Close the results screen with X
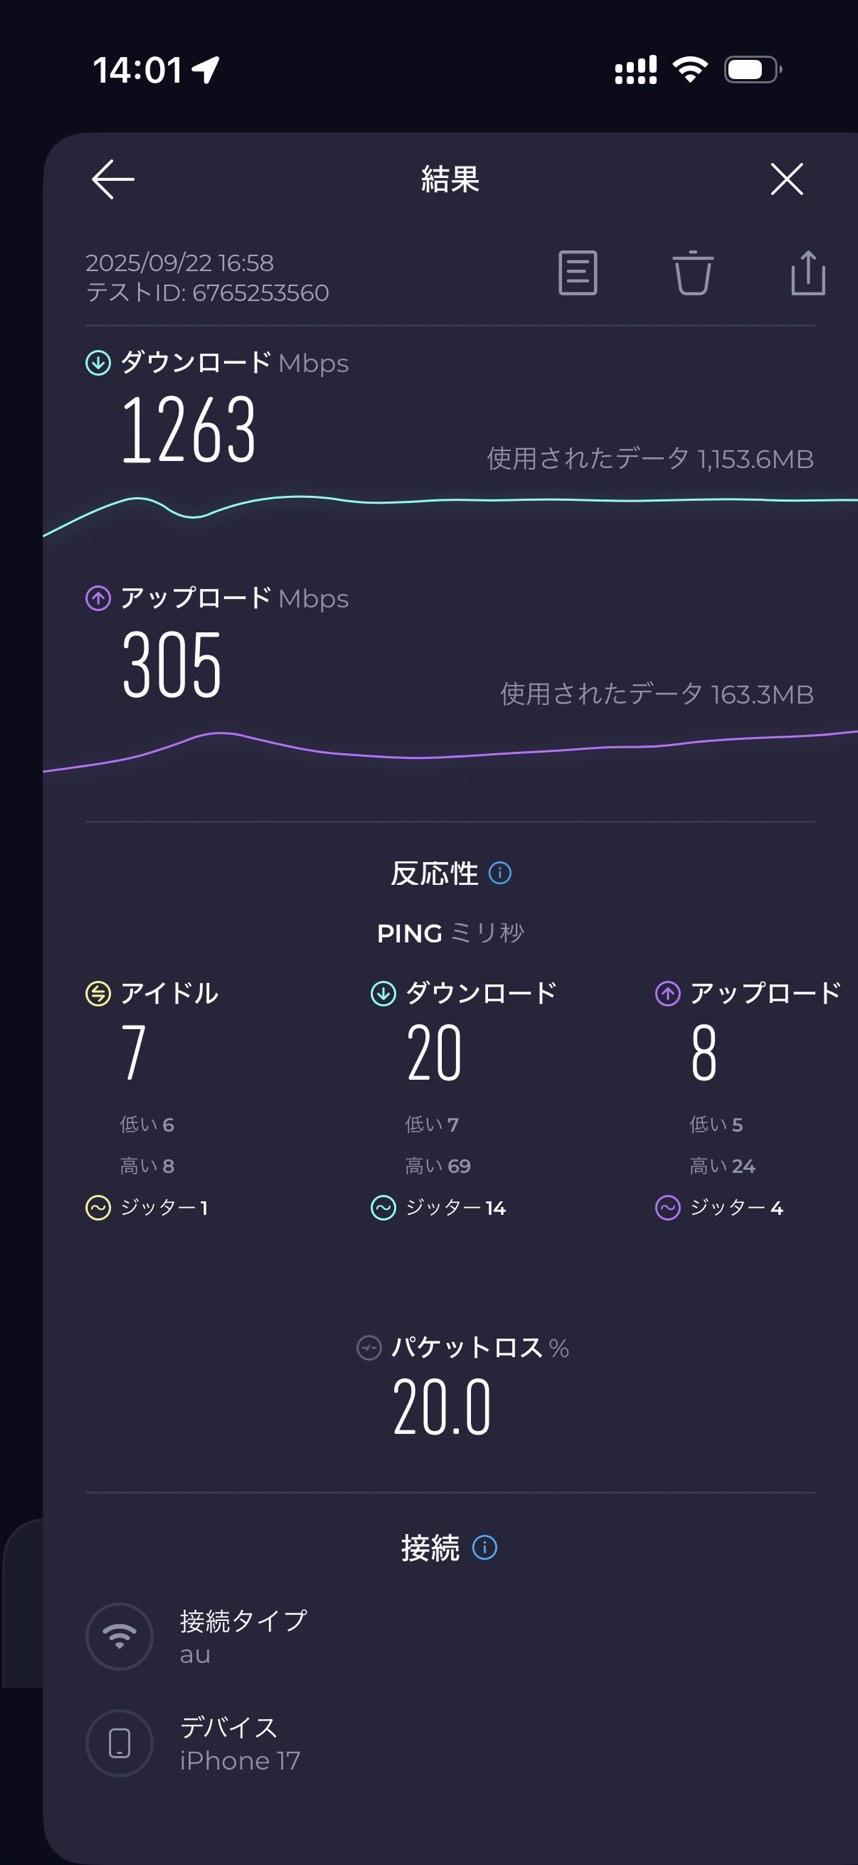Viewport: 858px width, 1865px height. 787,180
